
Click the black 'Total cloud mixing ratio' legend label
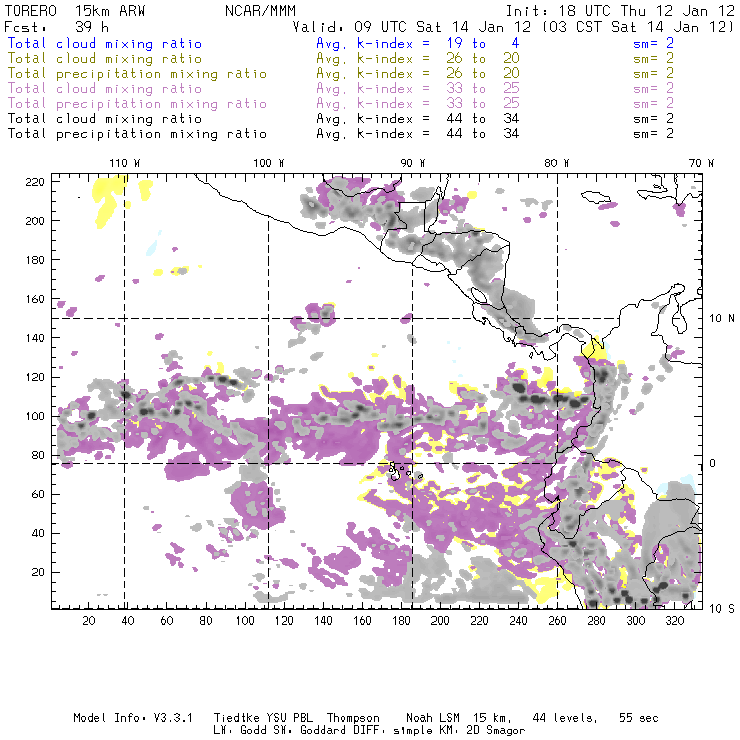point(105,118)
